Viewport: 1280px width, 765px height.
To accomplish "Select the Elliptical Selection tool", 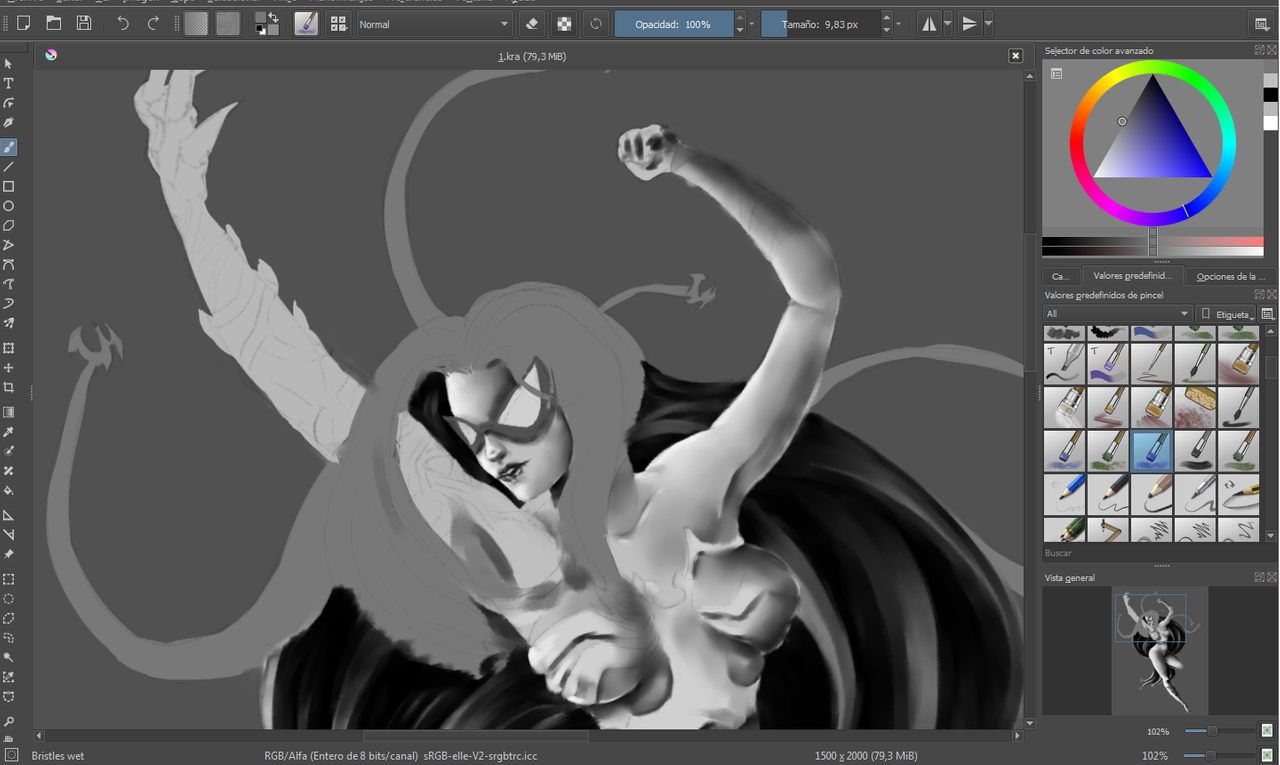I will click(9, 599).
